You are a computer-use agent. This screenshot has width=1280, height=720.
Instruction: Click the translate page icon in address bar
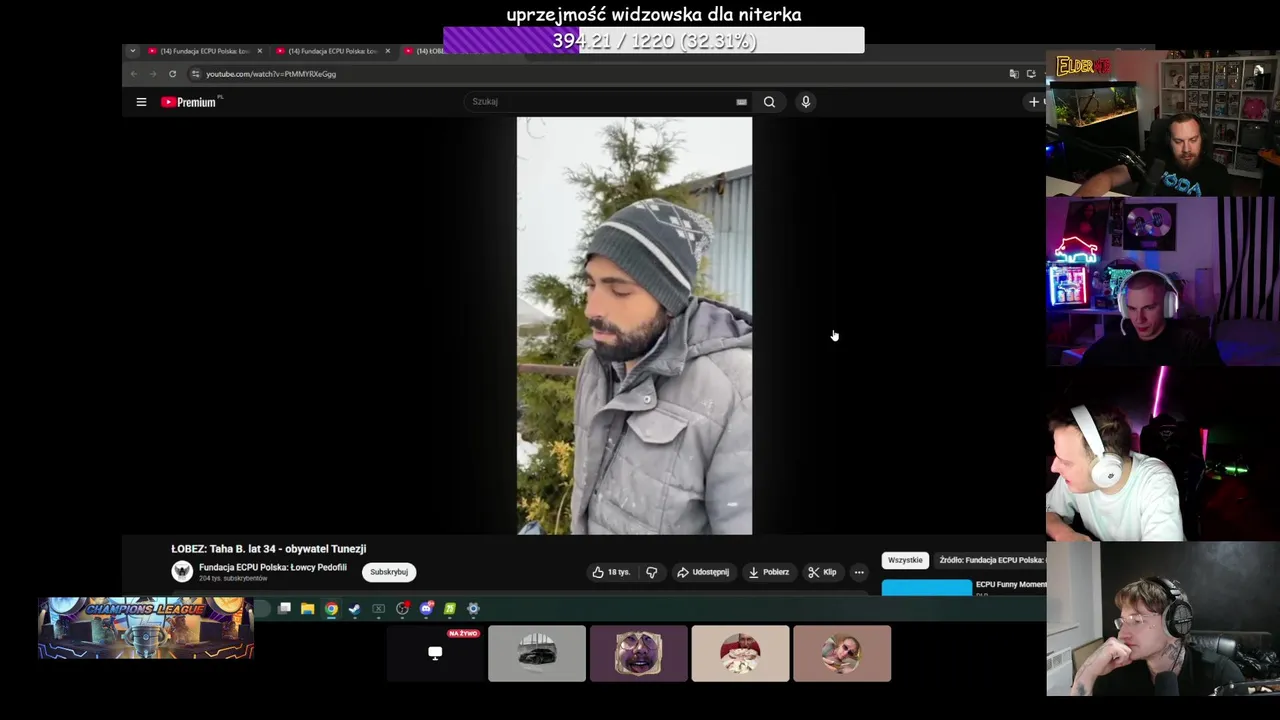[x=1014, y=74]
